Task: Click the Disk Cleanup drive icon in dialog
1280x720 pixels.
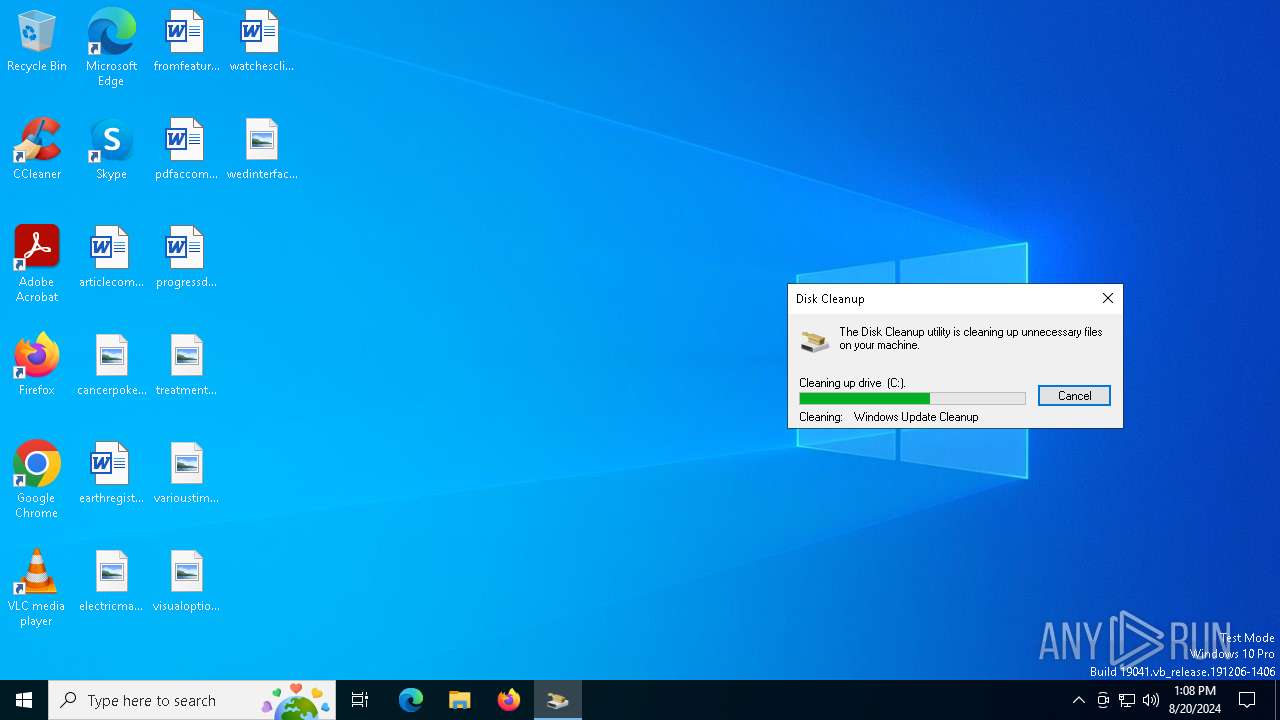Action: 815,341
